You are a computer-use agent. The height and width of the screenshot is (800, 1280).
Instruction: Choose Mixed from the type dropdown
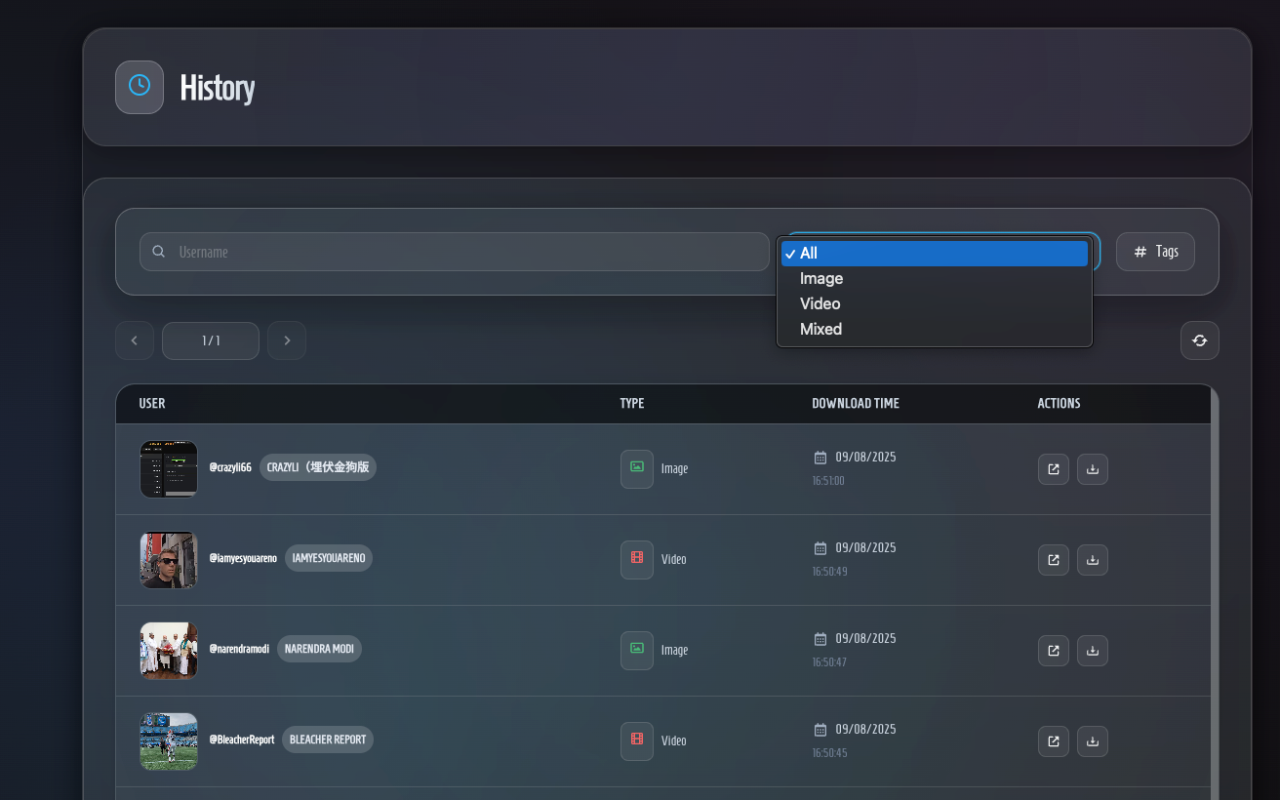934,329
